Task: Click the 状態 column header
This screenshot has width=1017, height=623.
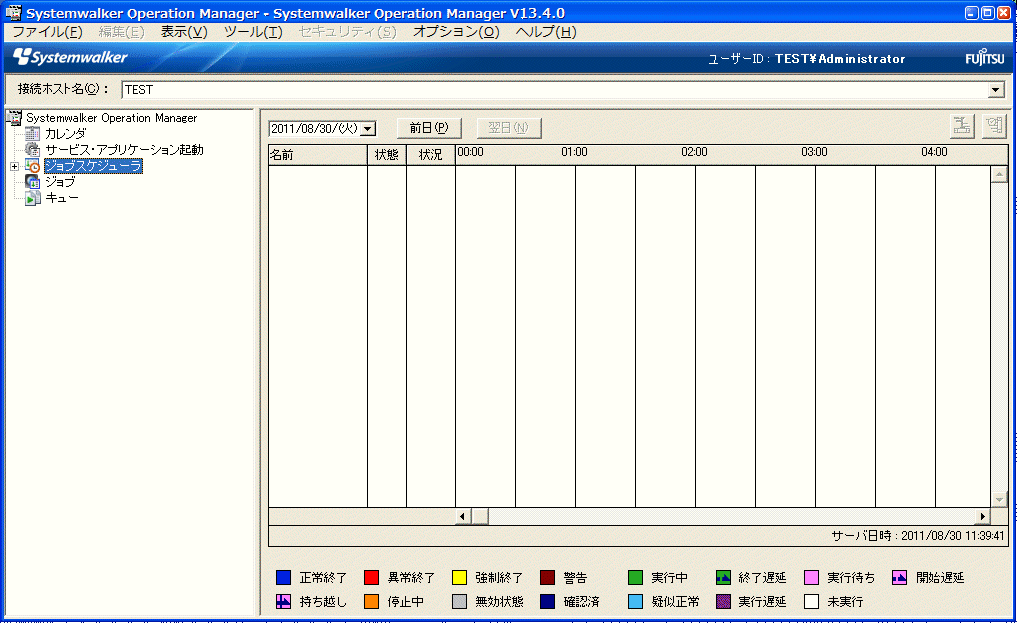Action: pos(387,155)
